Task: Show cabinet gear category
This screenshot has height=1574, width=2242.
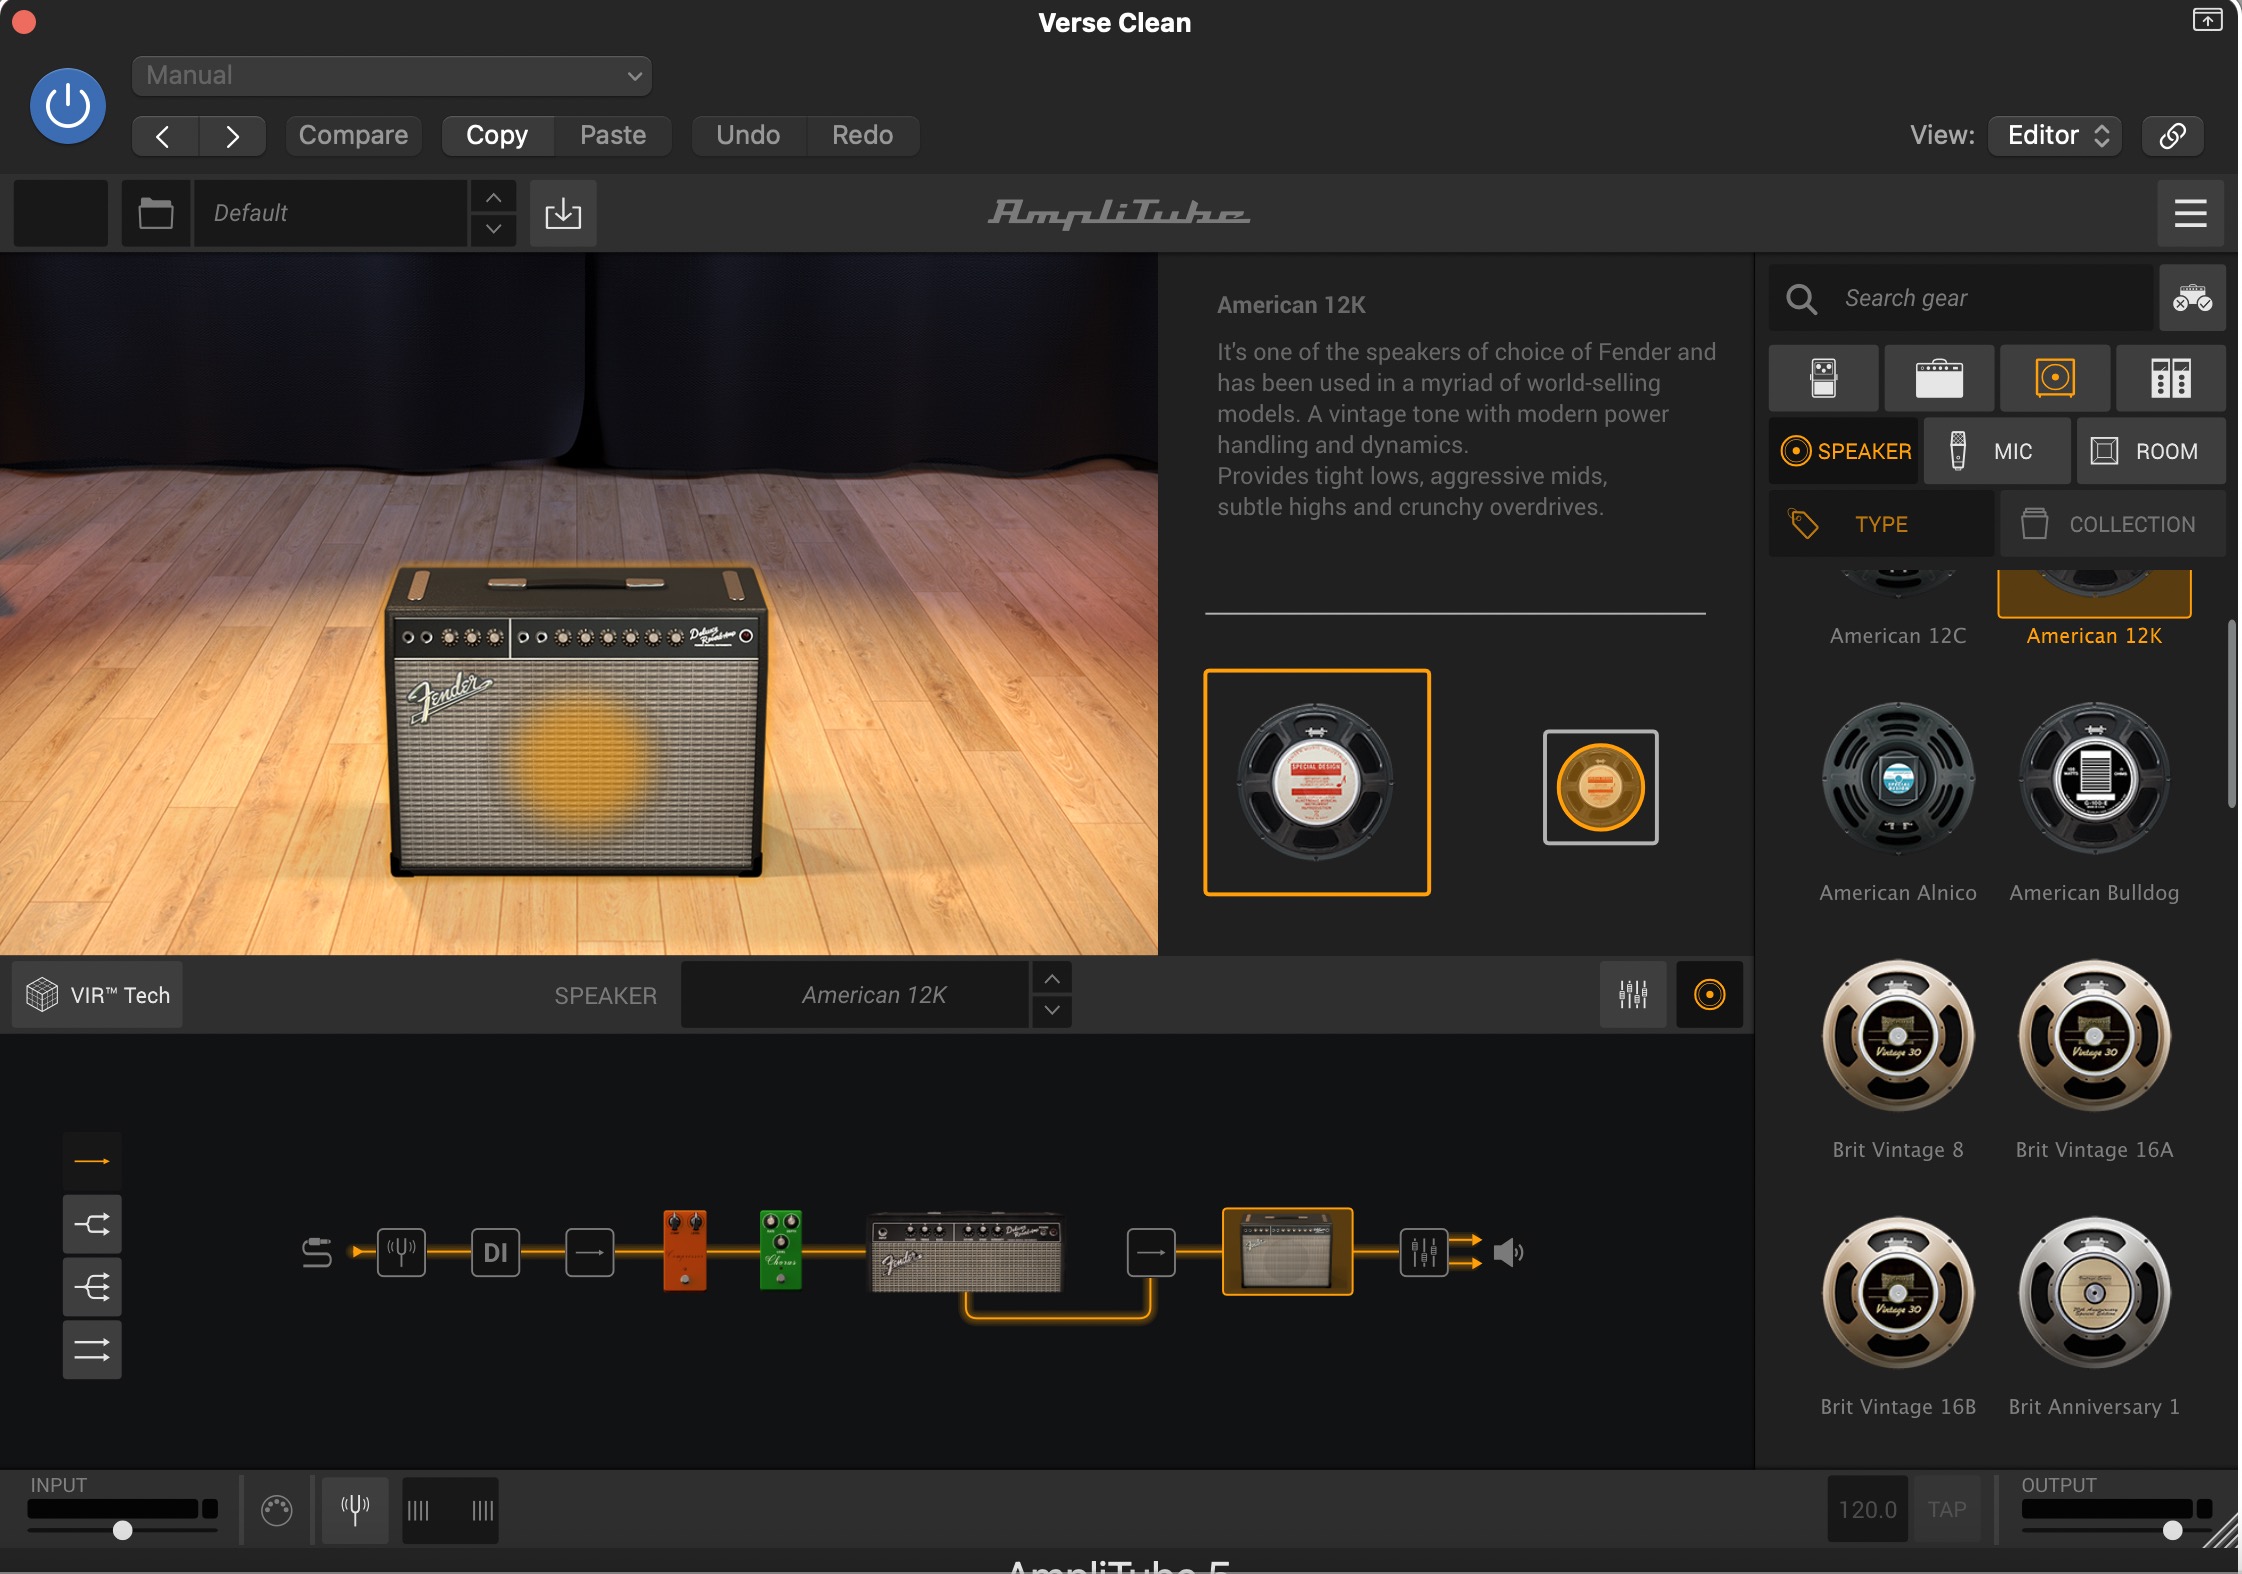Action: pos(2055,379)
